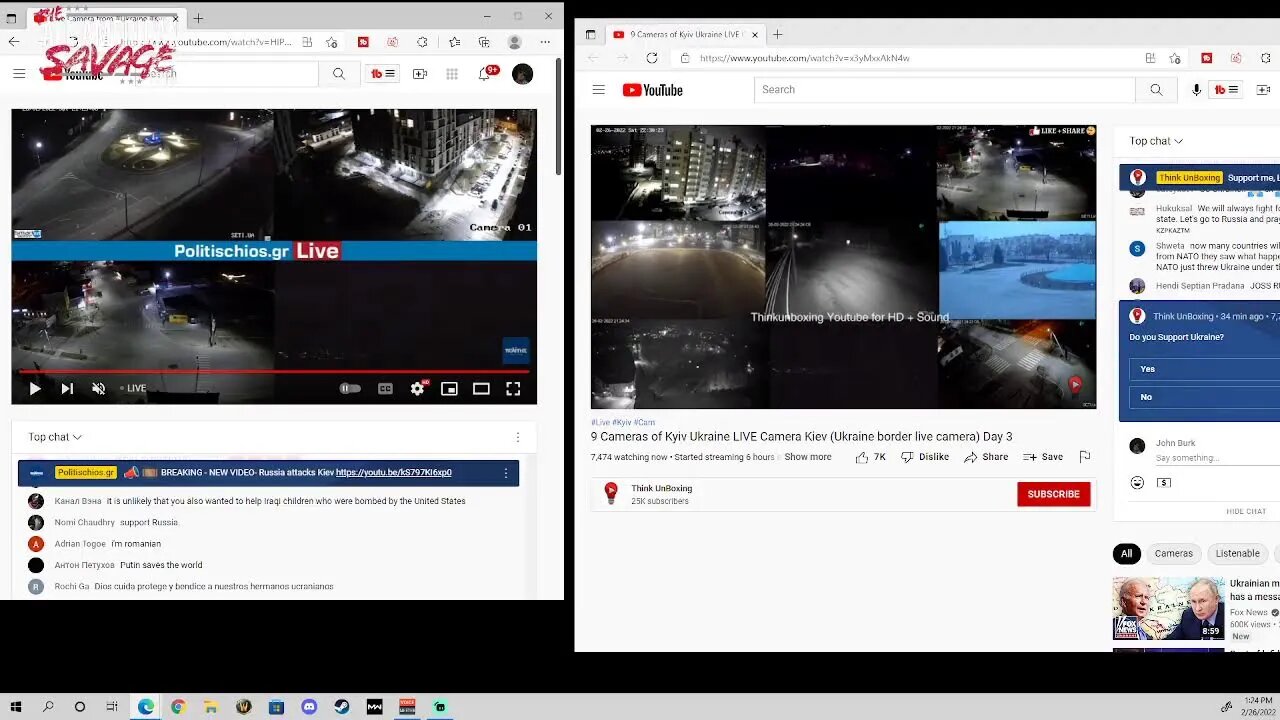Viewport: 1280px width, 720px height.
Task: Play the video in left window
Action: 34,389
